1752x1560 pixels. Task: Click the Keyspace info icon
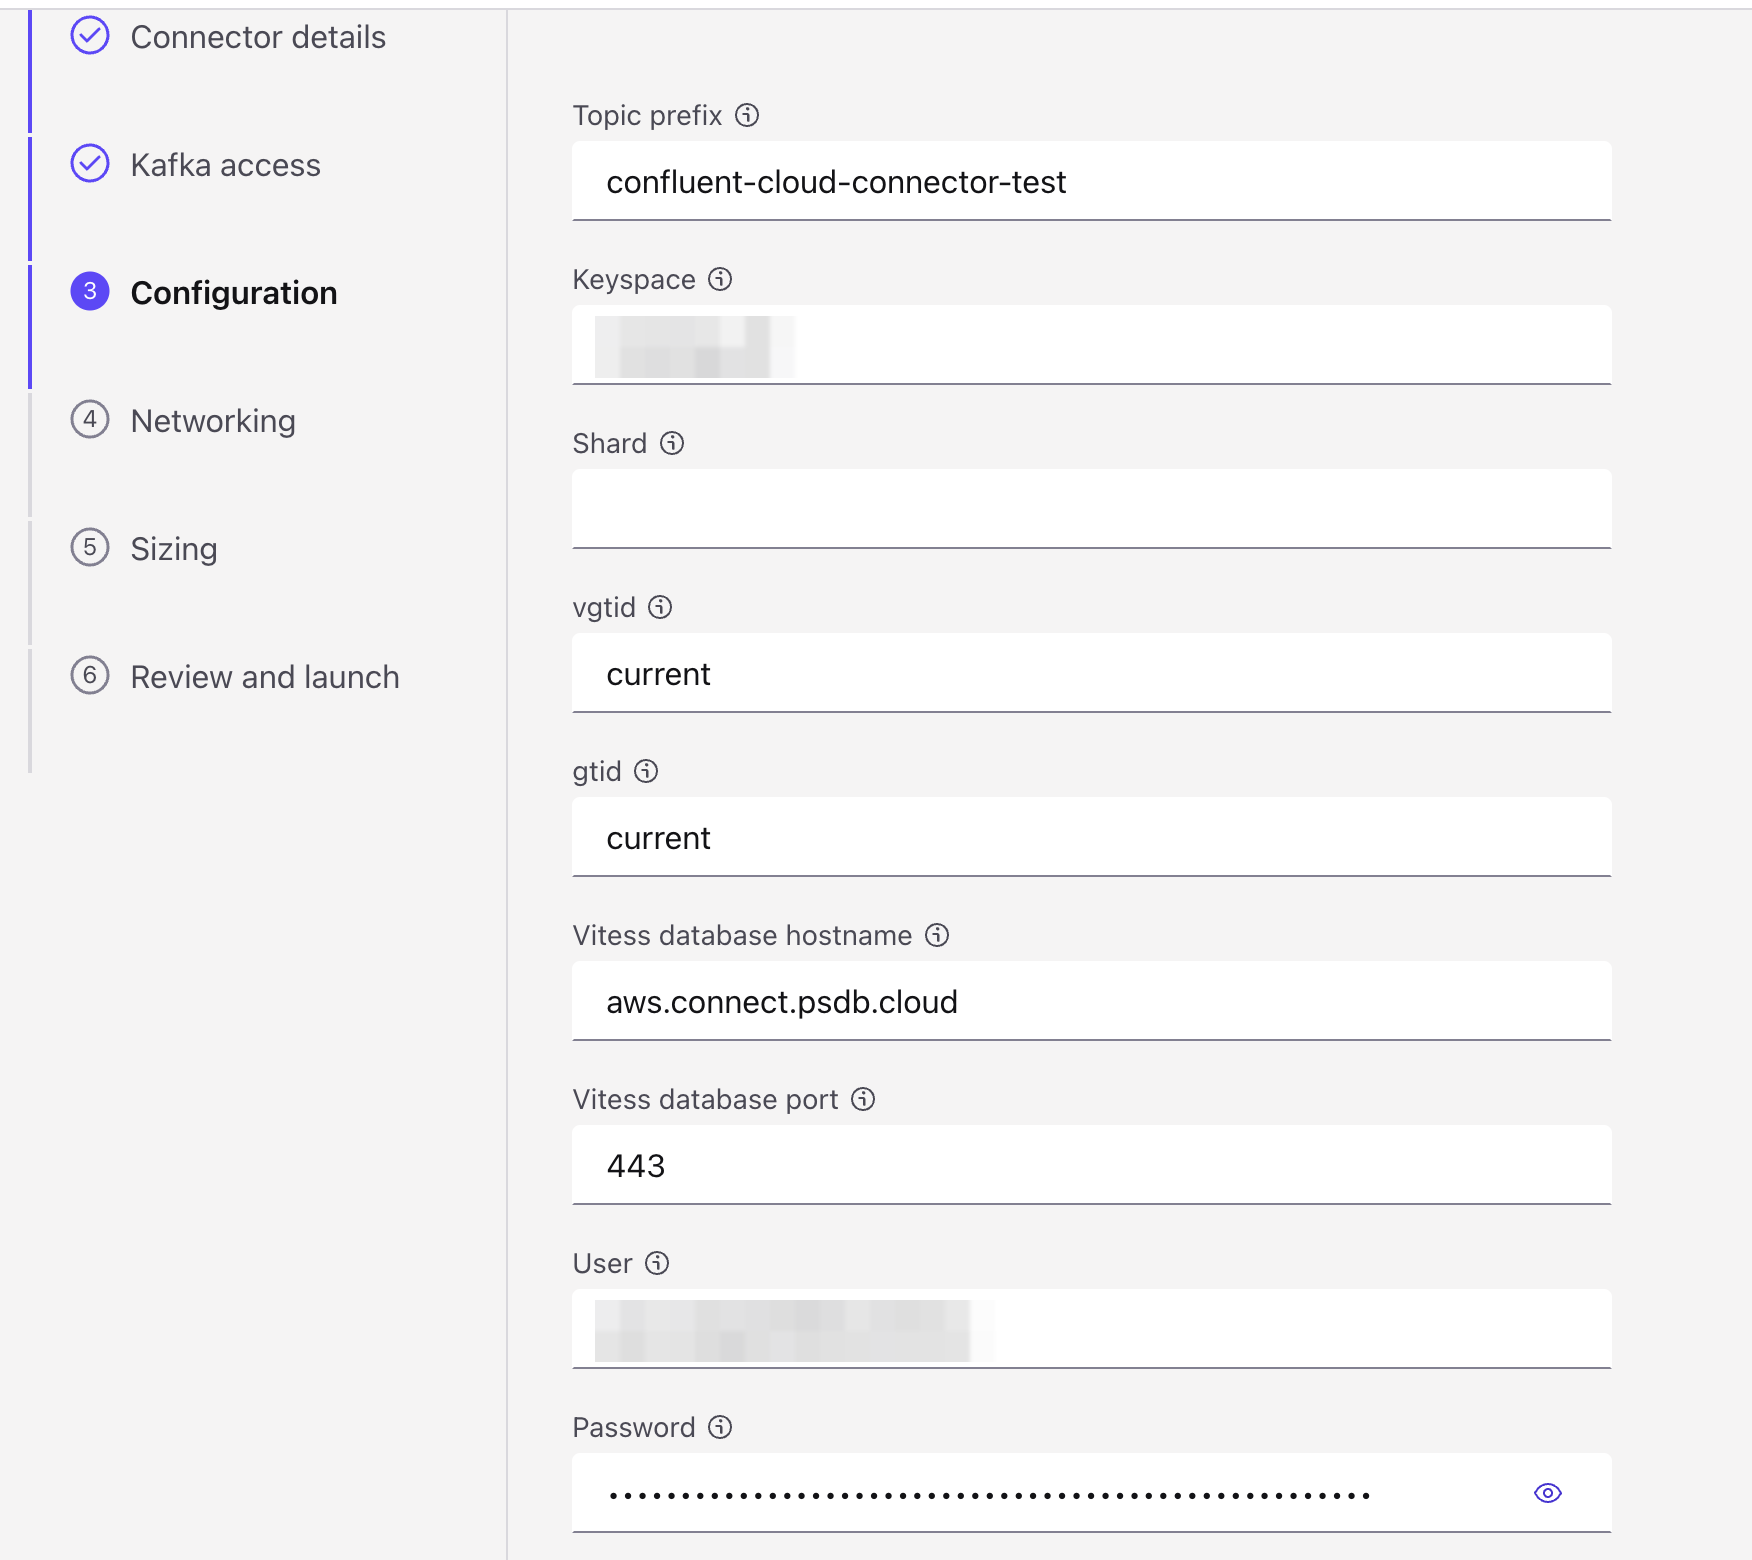(x=720, y=279)
